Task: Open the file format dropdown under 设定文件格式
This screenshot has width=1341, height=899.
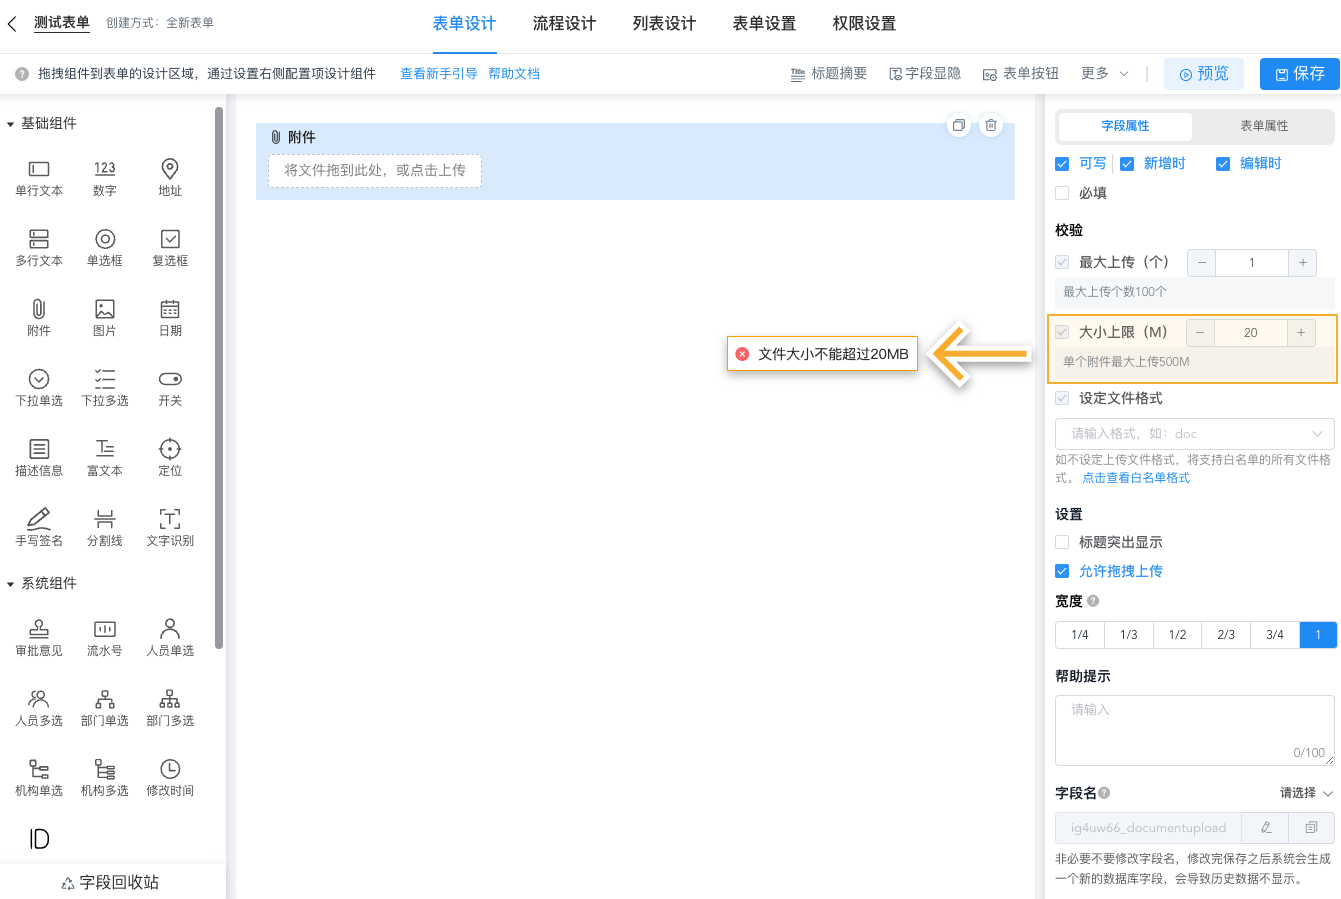Action: coord(1194,433)
